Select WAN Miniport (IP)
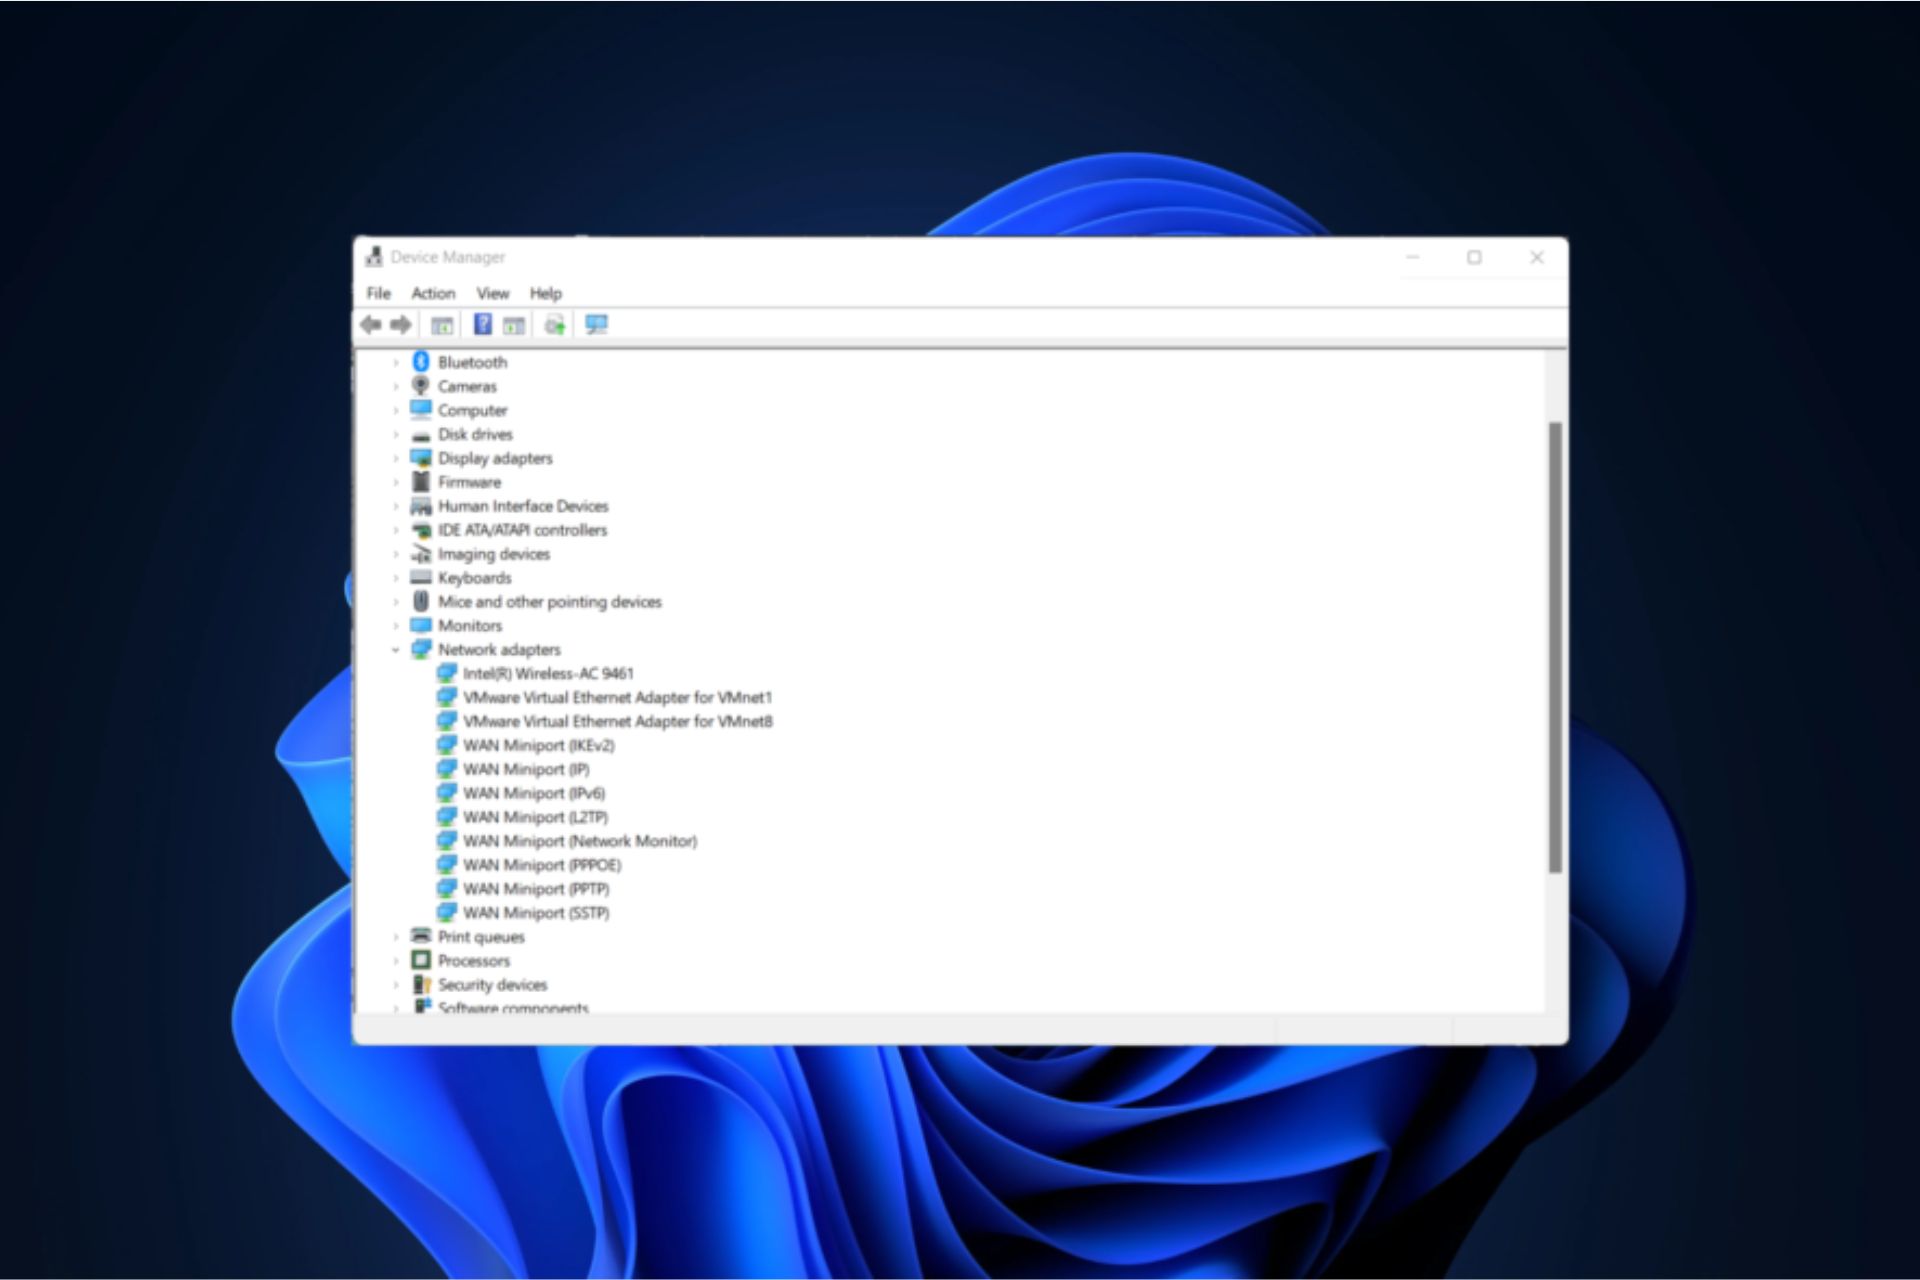1920x1280 pixels. (x=526, y=770)
